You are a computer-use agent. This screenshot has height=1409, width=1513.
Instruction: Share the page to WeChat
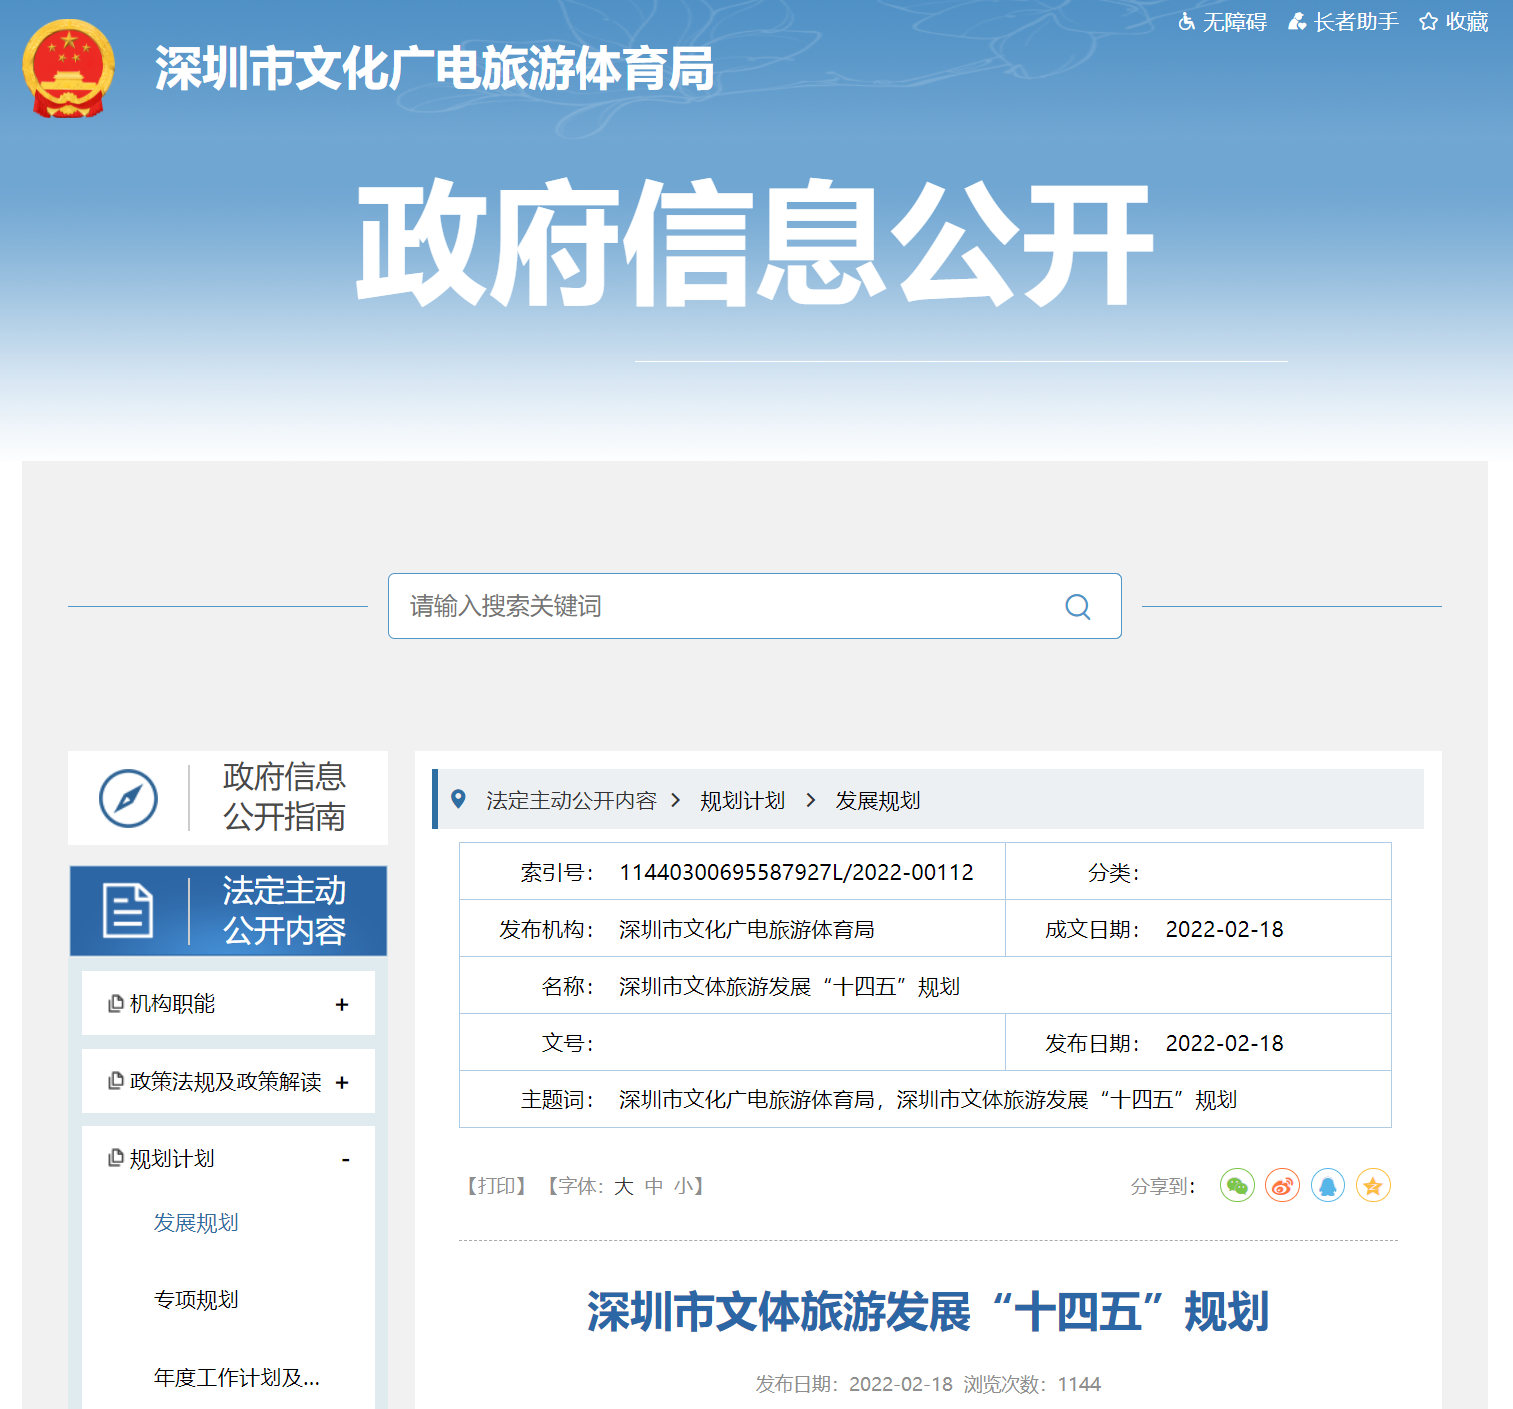coord(1237,1186)
